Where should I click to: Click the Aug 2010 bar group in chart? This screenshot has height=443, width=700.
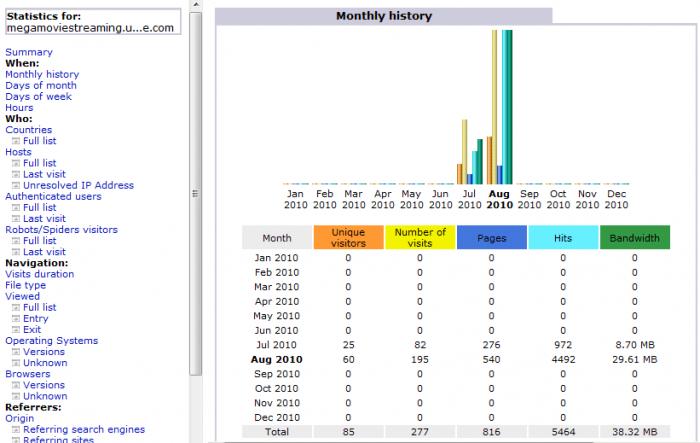pyautogui.click(x=500, y=107)
